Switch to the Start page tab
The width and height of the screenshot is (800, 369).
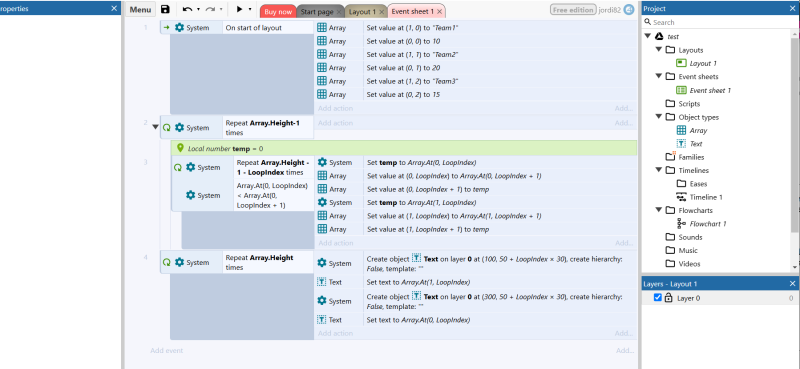tap(316, 12)
